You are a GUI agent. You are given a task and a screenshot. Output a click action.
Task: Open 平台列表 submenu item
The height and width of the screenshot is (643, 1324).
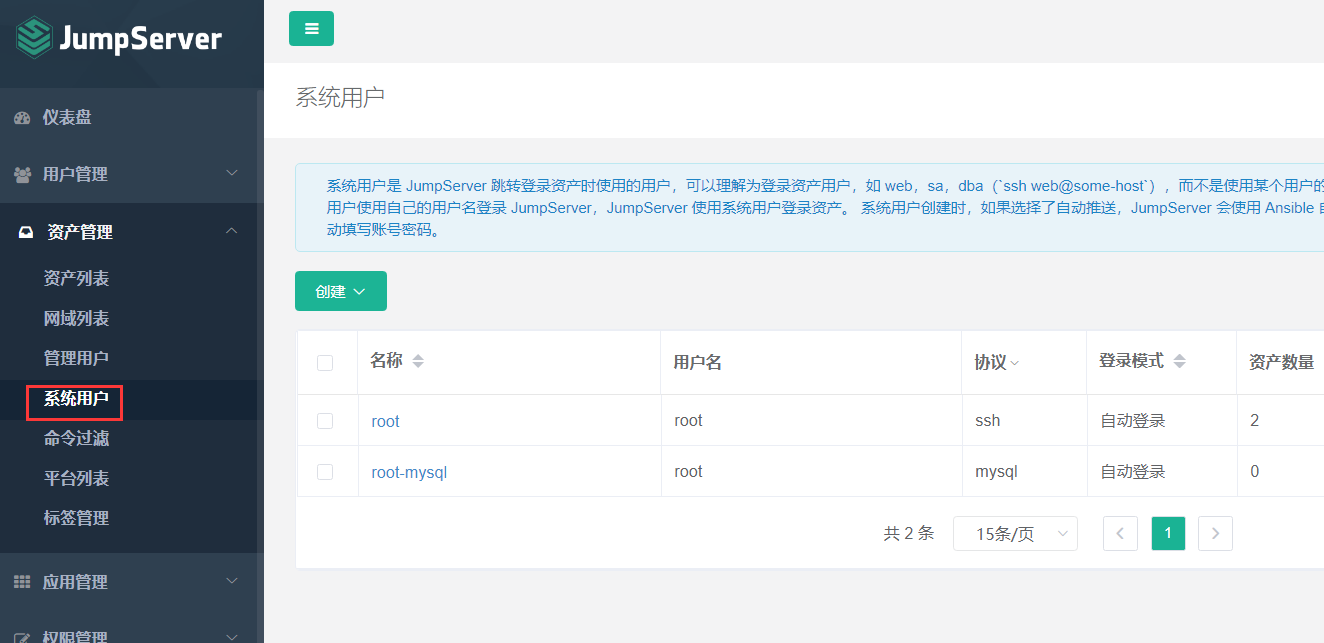tap(76, 478)
